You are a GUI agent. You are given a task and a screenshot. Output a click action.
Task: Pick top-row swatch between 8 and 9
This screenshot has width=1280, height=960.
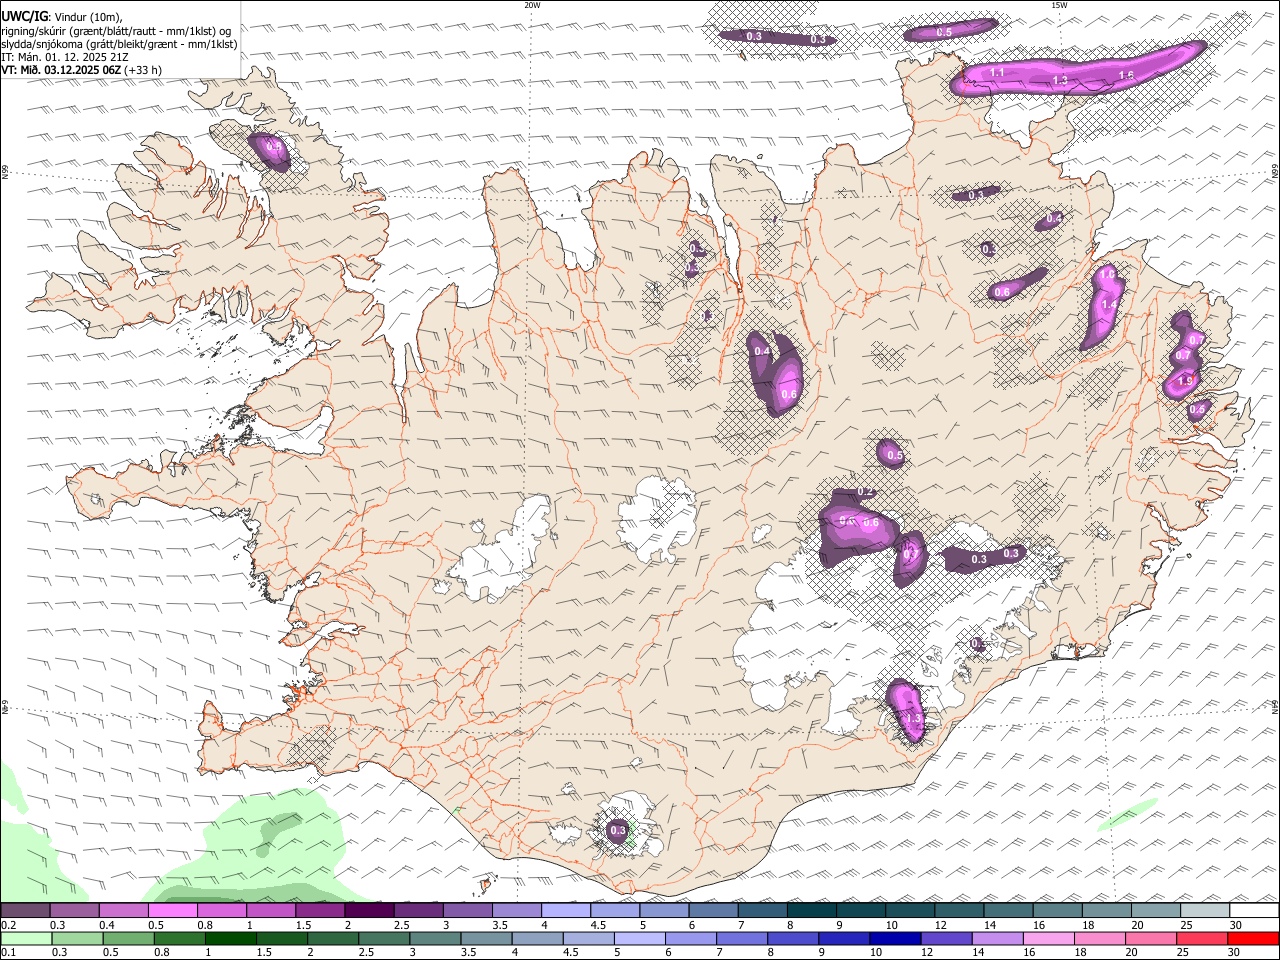(x=812, y=911)
